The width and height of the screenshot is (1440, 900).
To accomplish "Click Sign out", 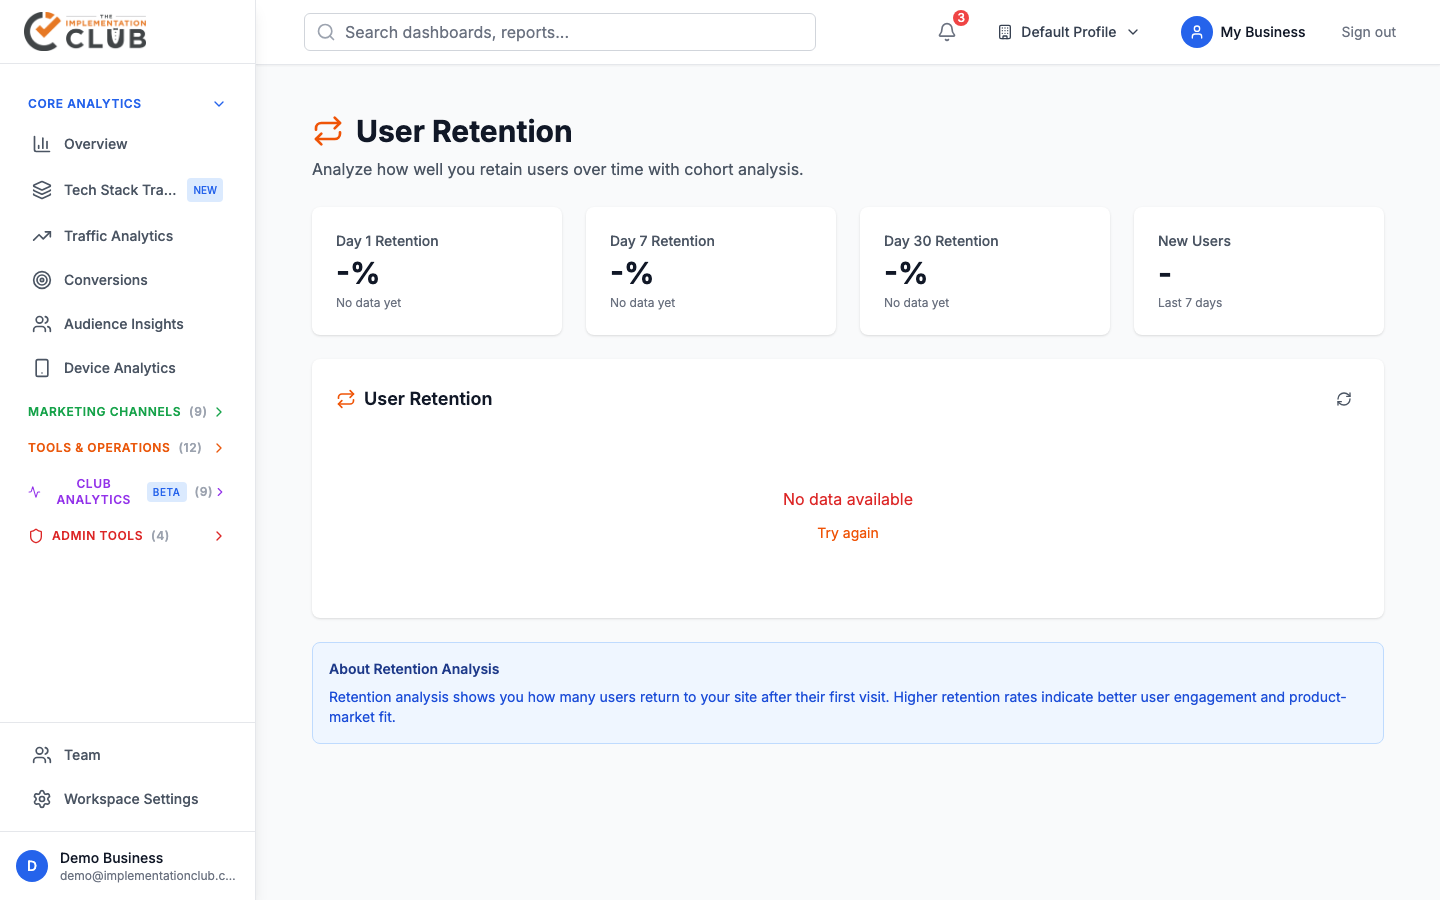I will [x=1368, y=31].
